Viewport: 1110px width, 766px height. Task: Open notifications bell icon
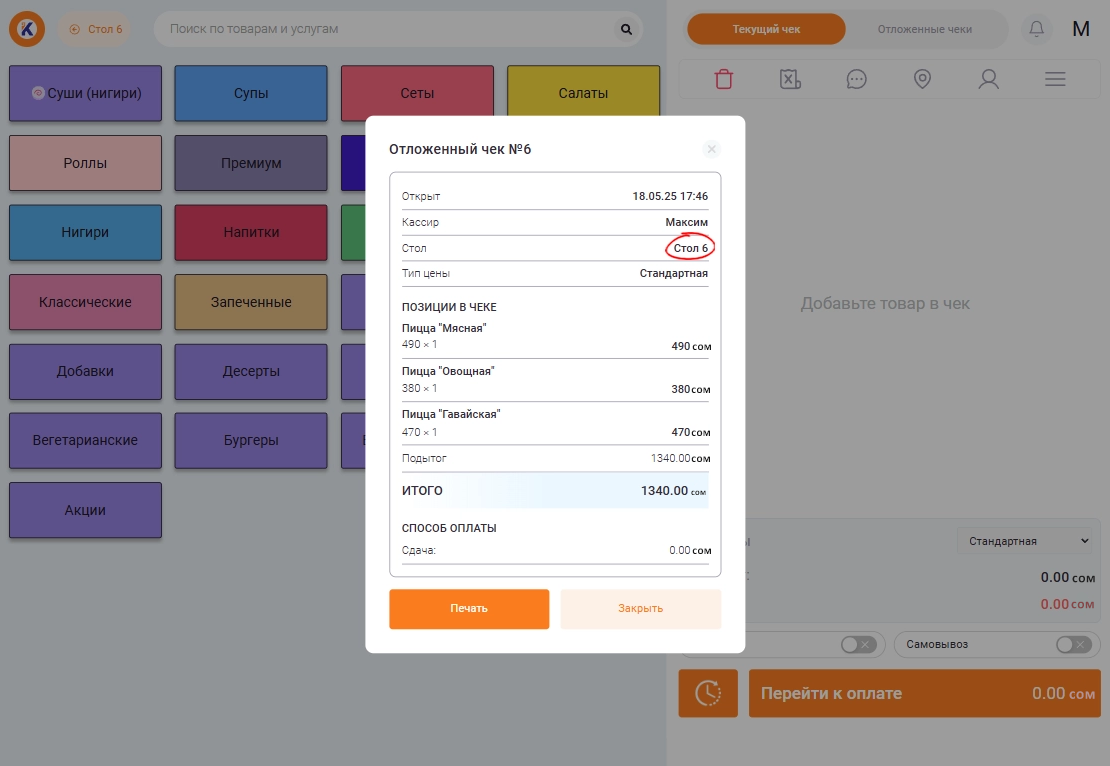(1036, 29)
